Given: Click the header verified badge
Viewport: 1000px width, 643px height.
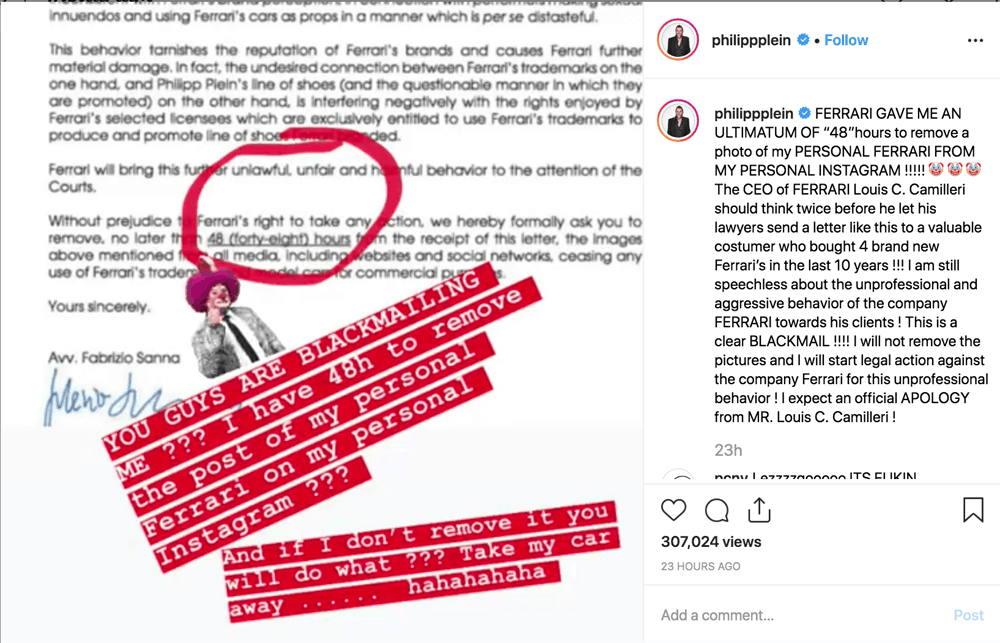Looking at the screenshot, I should pos(804,40).
